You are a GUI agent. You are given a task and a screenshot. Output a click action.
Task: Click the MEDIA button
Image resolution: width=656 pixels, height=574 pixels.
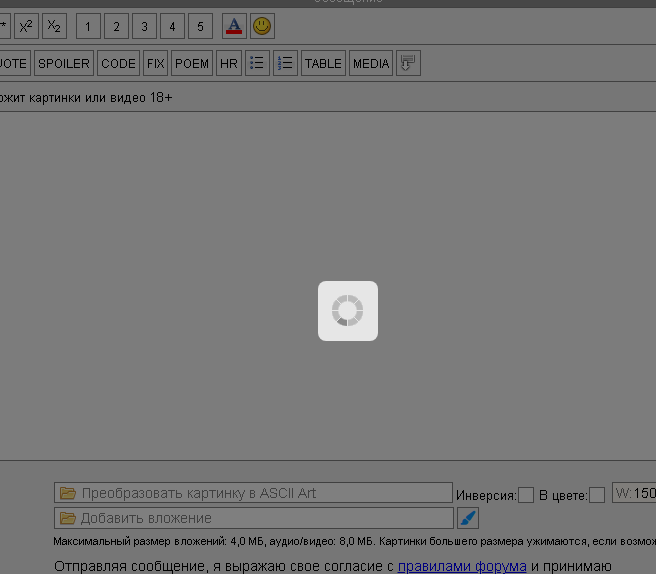pyautogui.click(x=371, y=63)
